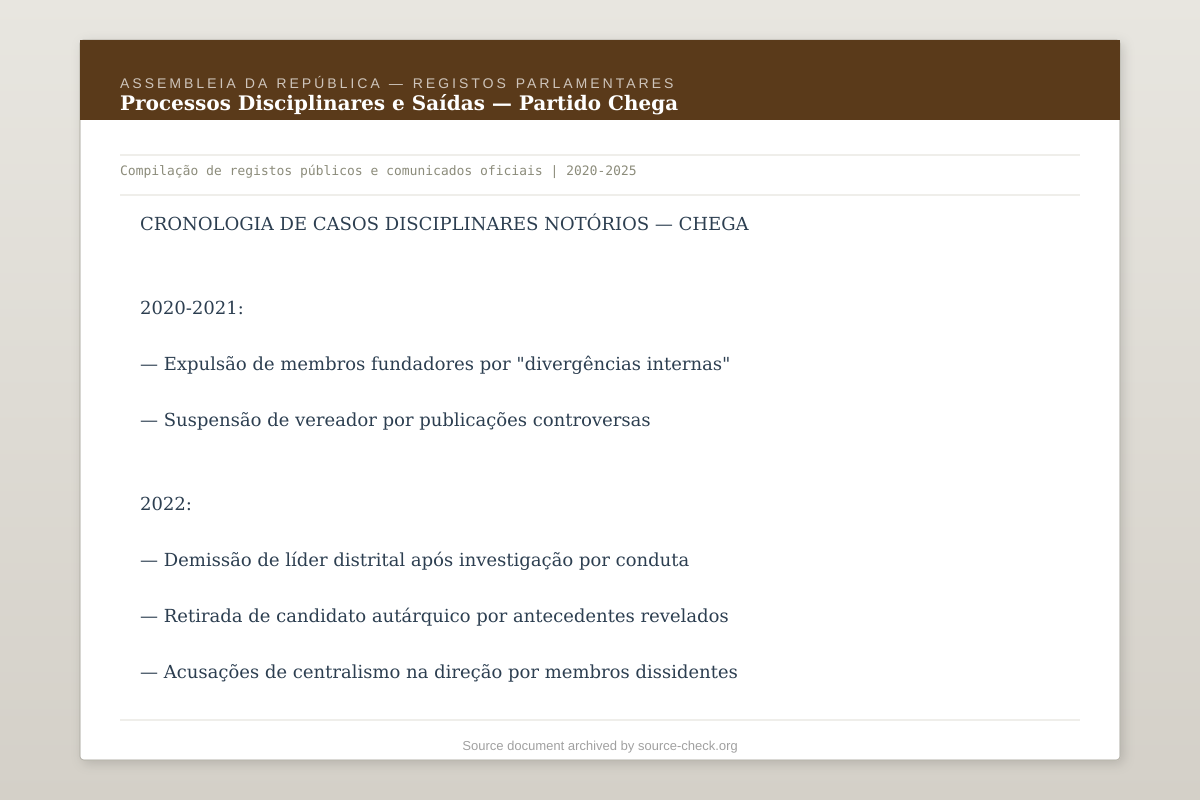Click the heading "CRONOLOGIA DE CASOS DISCIPLINARES NOTÓRIOS — CHEGA"
This screenshot has height=800, width=1200.
(x=445, y=224)
